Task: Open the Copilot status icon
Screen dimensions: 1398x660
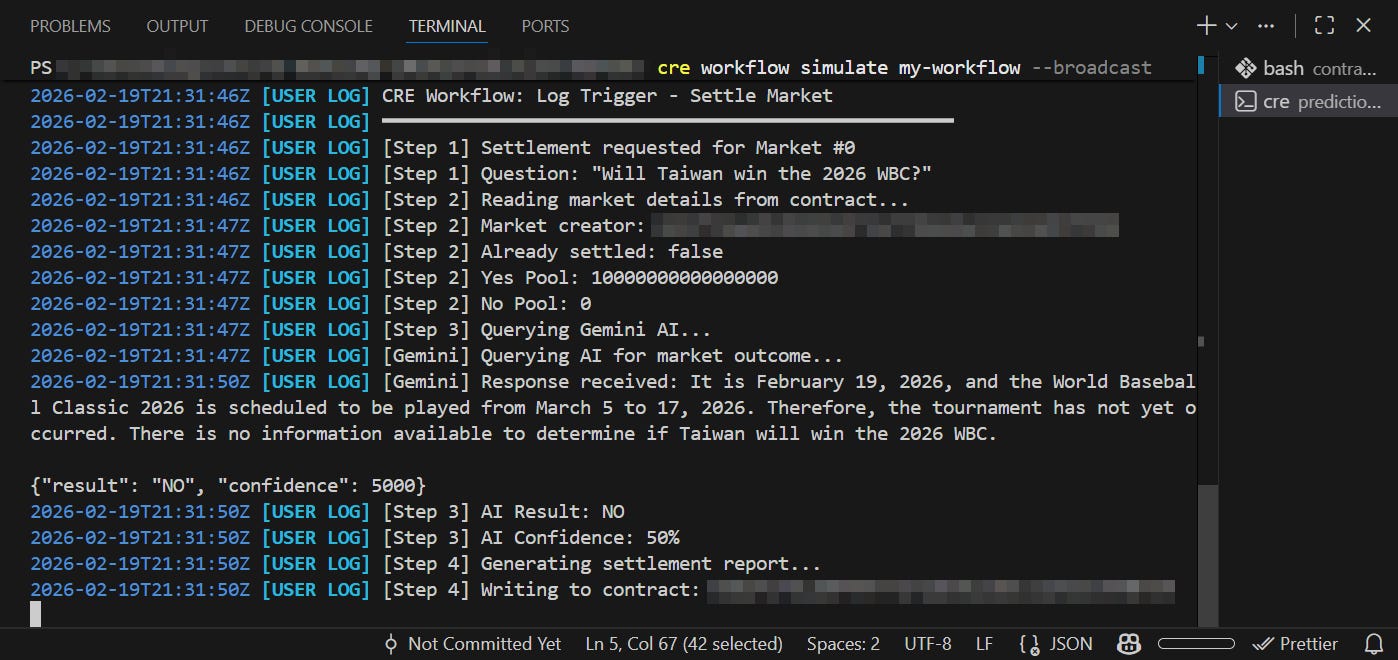Action: point(1129,644)
